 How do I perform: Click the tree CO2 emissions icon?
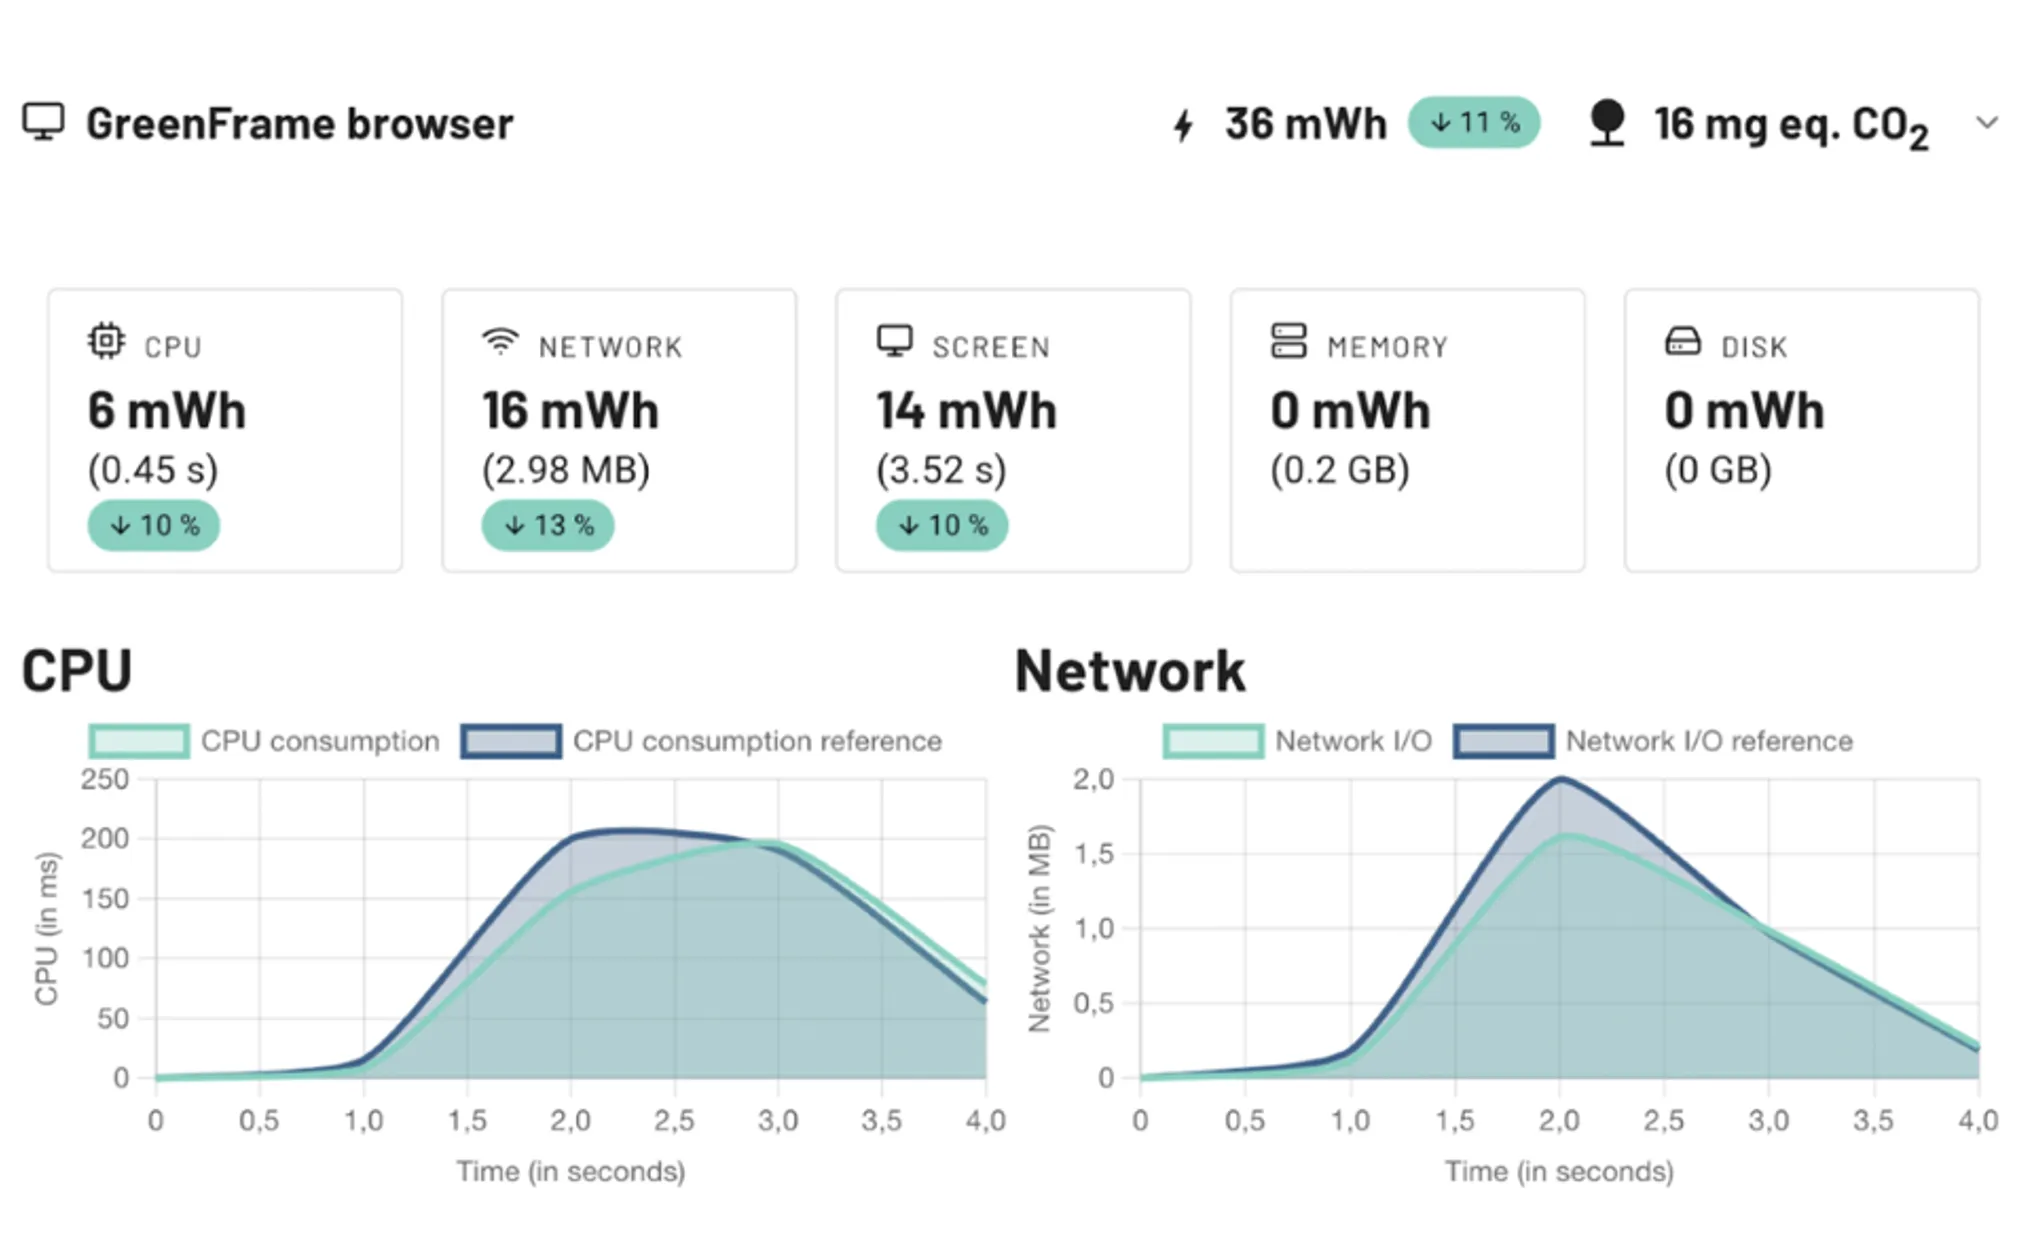coord(1606,124)
